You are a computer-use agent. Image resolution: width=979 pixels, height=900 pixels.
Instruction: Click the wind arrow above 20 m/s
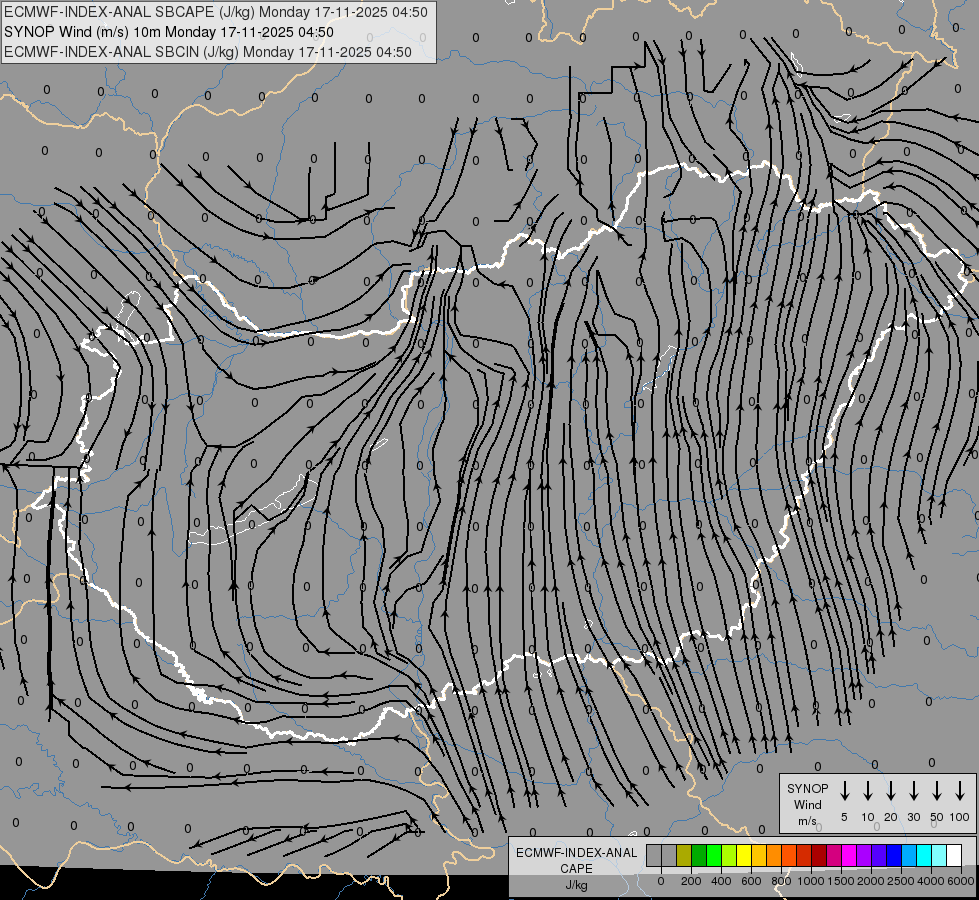point(890,790)
